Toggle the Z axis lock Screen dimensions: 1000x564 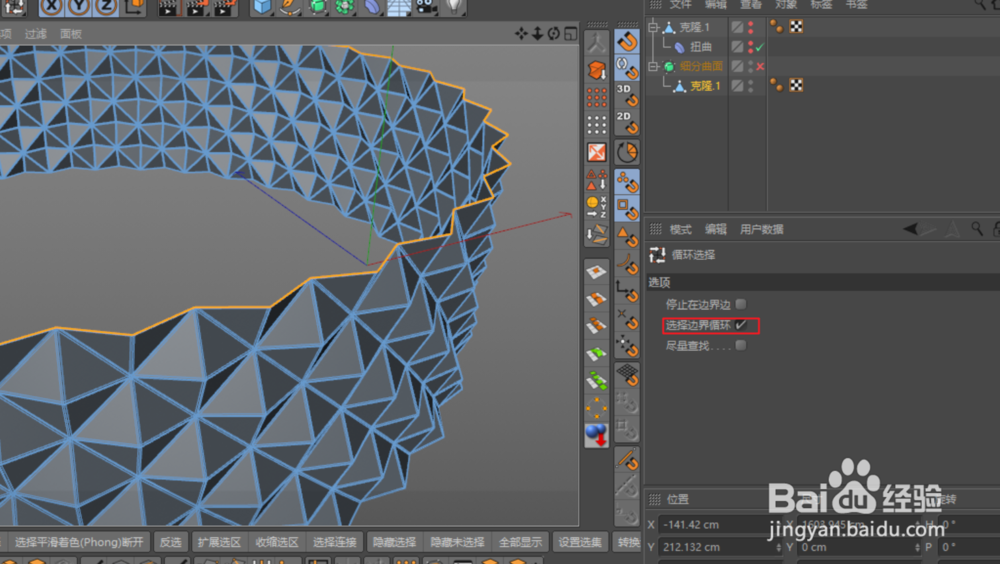(x=106, y=7)
